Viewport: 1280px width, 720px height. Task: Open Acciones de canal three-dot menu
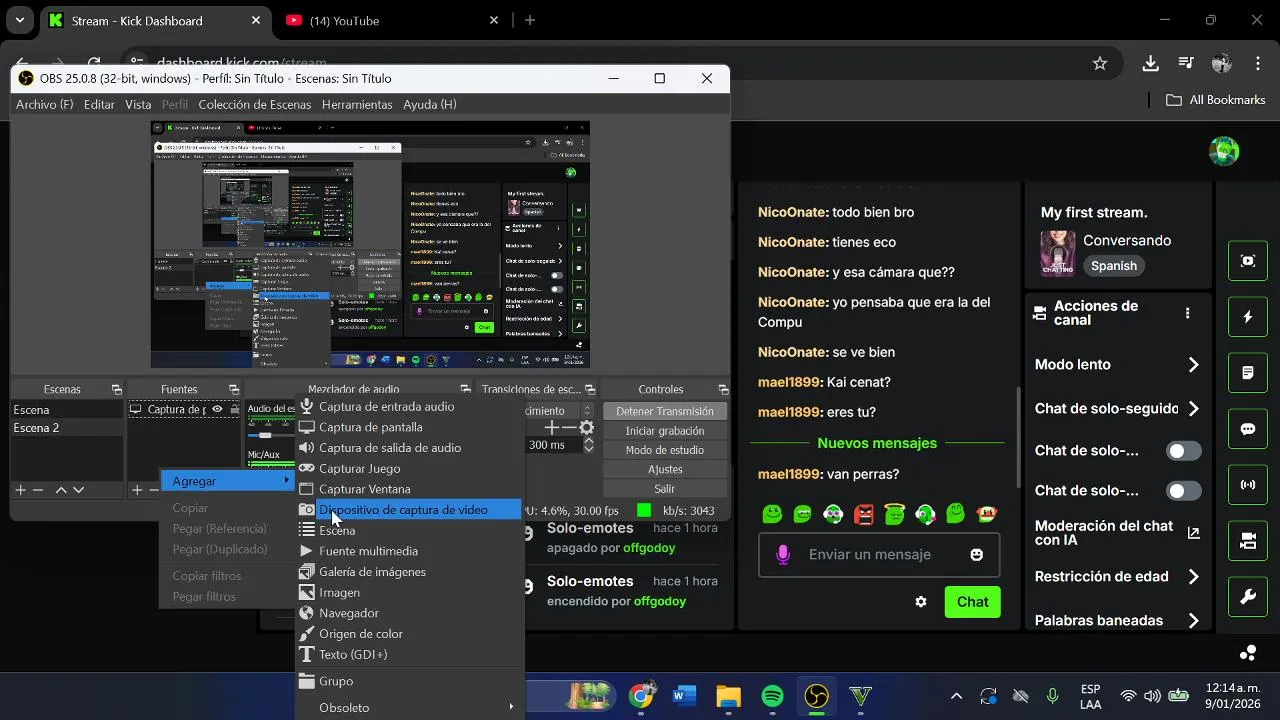pos(1188,313)
